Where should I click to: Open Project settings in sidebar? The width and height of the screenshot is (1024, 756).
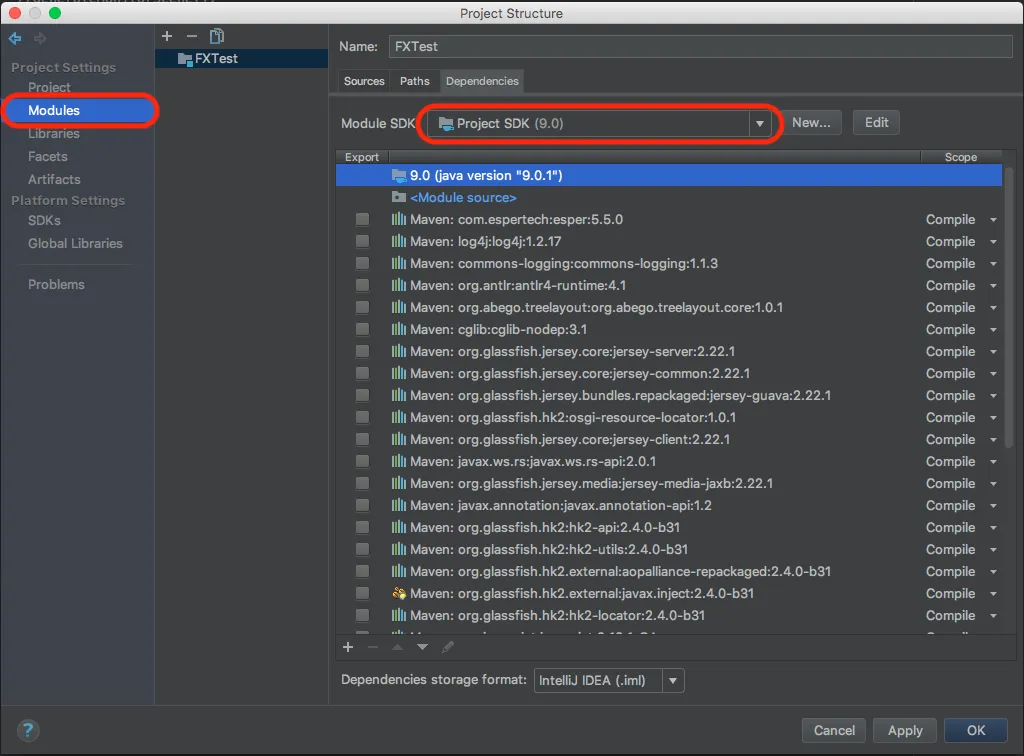click(x=49, y=87)
